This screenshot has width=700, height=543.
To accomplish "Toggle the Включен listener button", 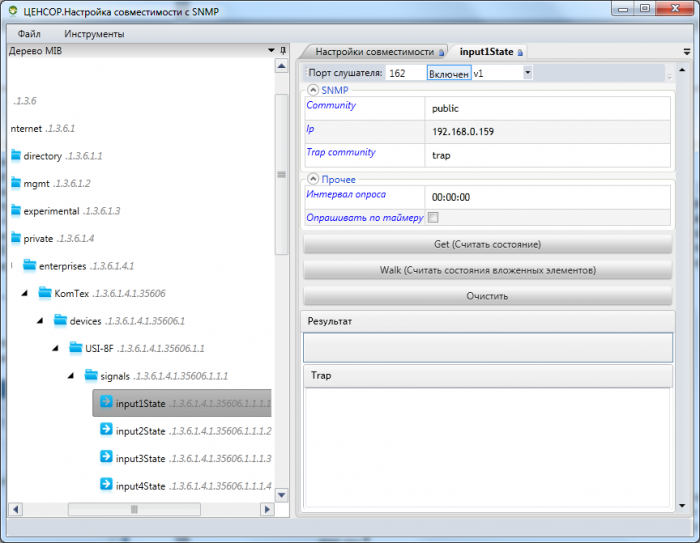I will click(x=449, y=73).
